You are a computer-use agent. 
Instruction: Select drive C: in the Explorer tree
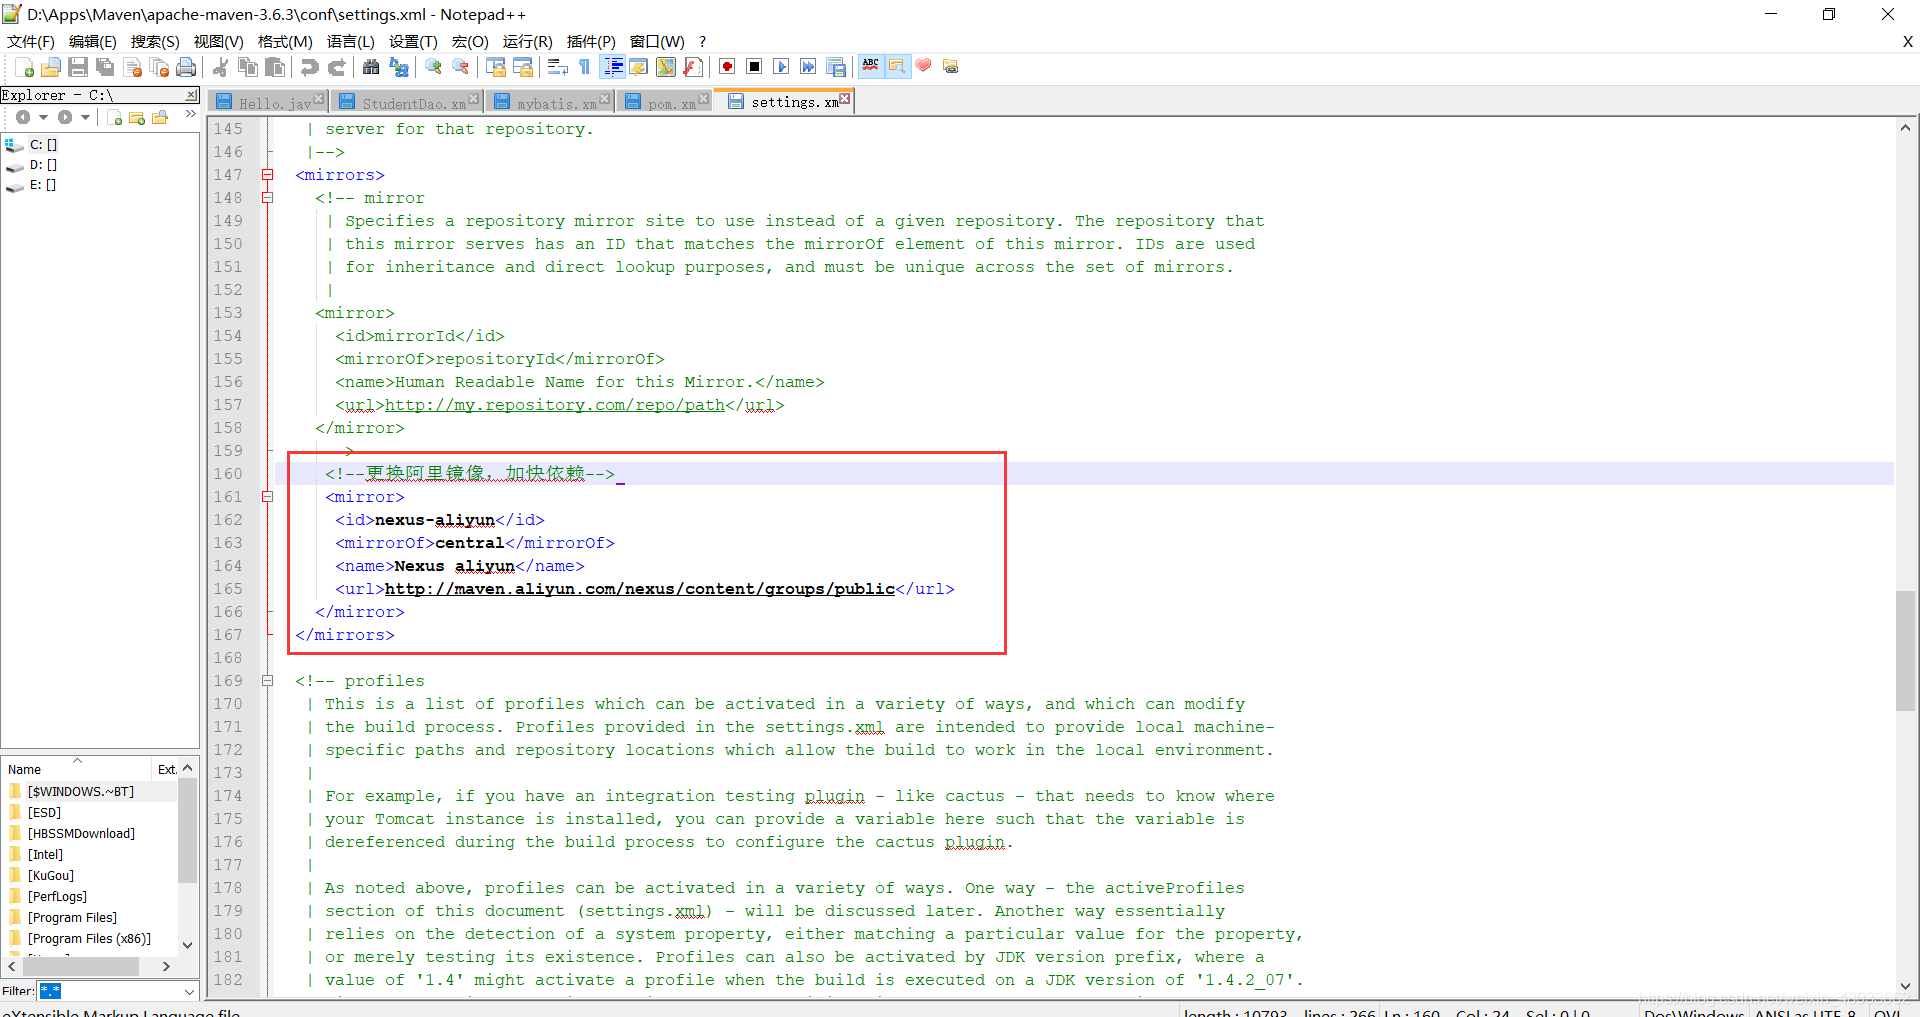[43, 144]
